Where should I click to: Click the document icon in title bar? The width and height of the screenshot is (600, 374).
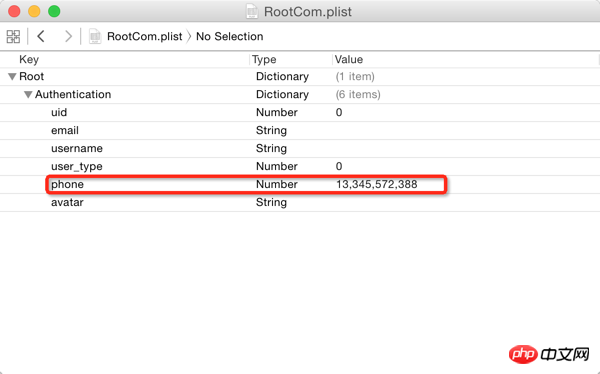[252, 11]
